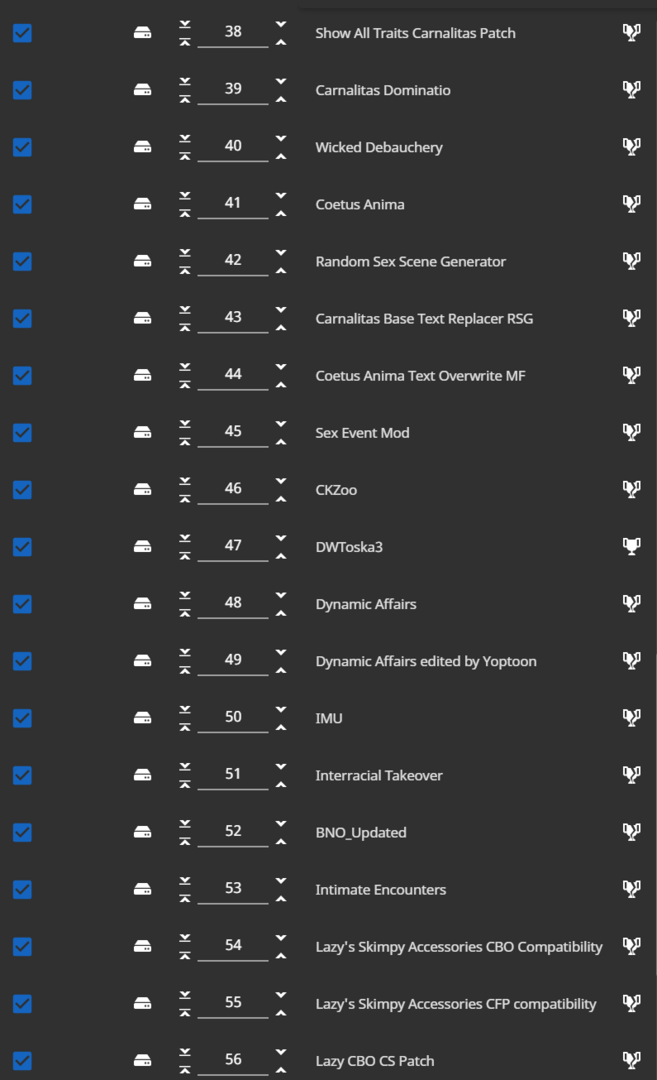Move Intimate Encounters to bottom of list

(x=185, y=881)
